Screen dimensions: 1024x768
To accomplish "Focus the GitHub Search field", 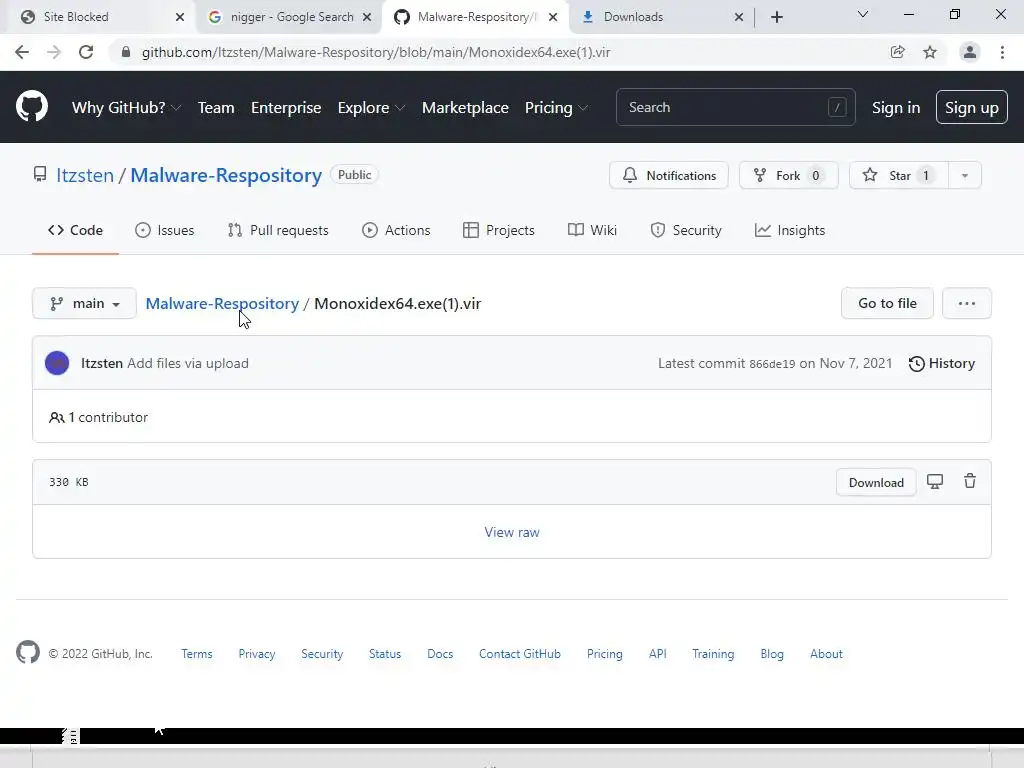I will pyautogui.click(x=735, y=107).
